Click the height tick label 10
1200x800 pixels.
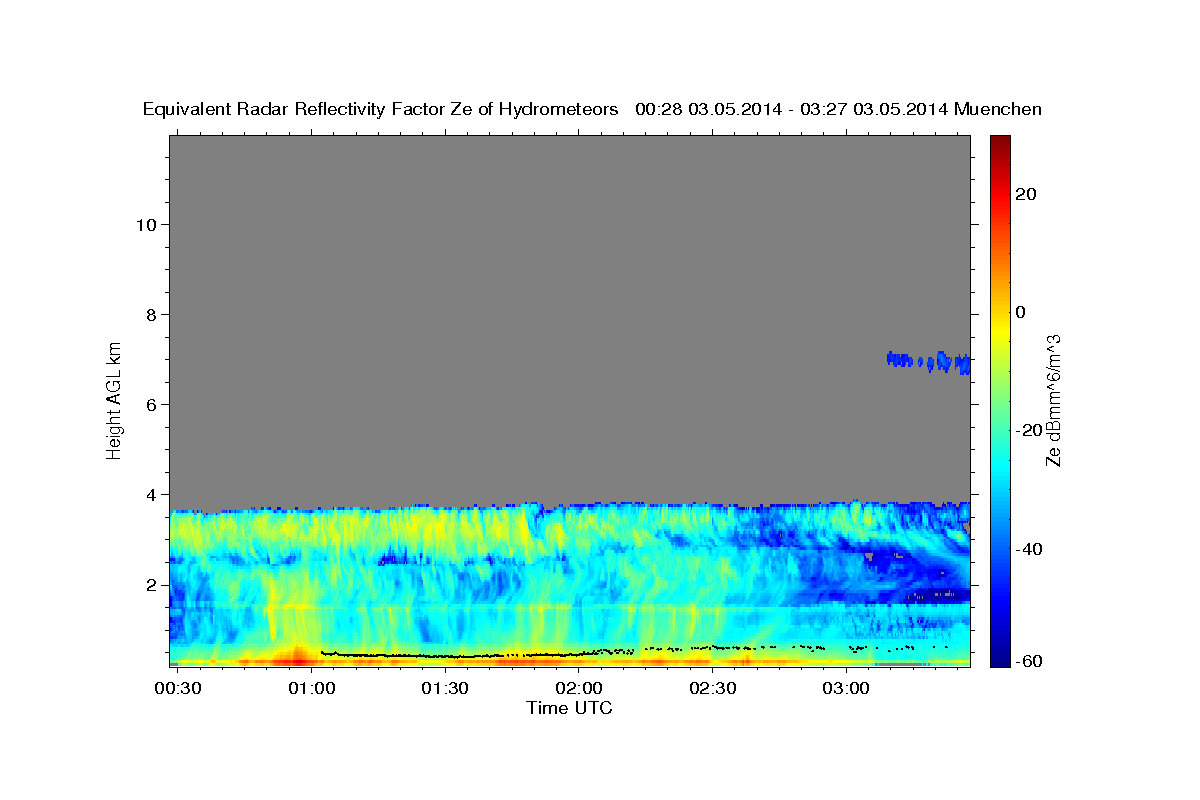click(x=145, y=224)
